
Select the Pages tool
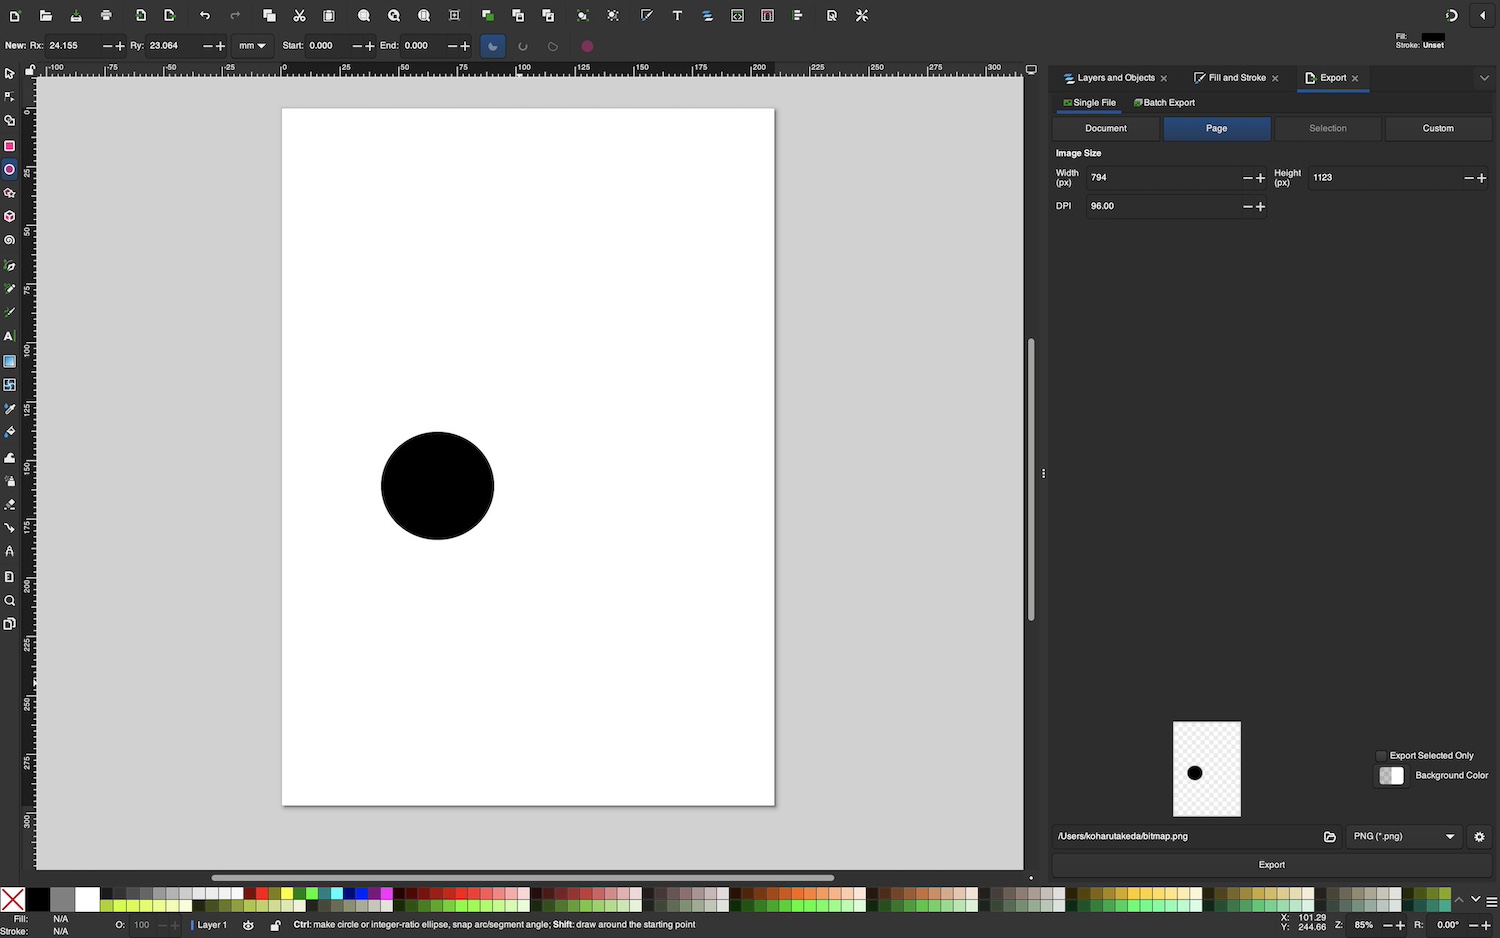[10, 624]
